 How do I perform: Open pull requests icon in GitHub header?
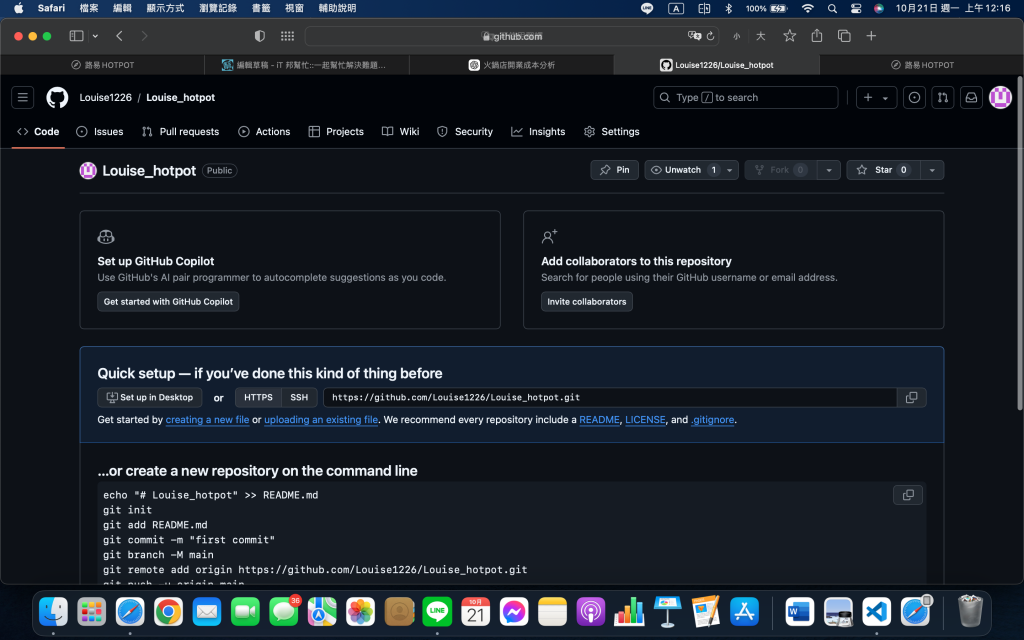pyautogui.click(x=942, y=97)
